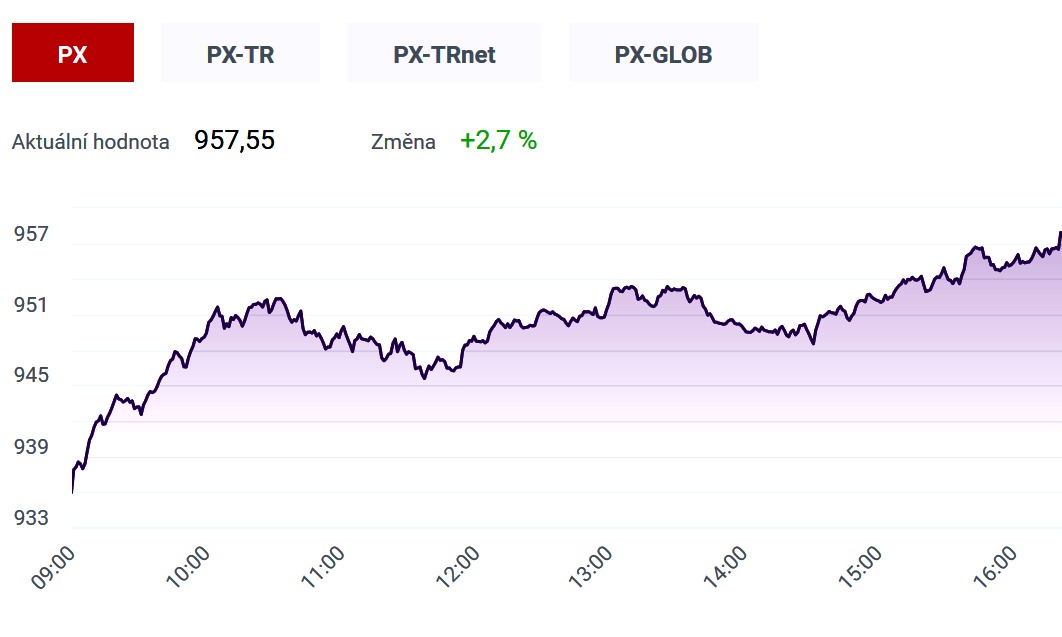Screen dimensions: 1062x637
Task: Click the current value 957,55
Action: [234, 140]
